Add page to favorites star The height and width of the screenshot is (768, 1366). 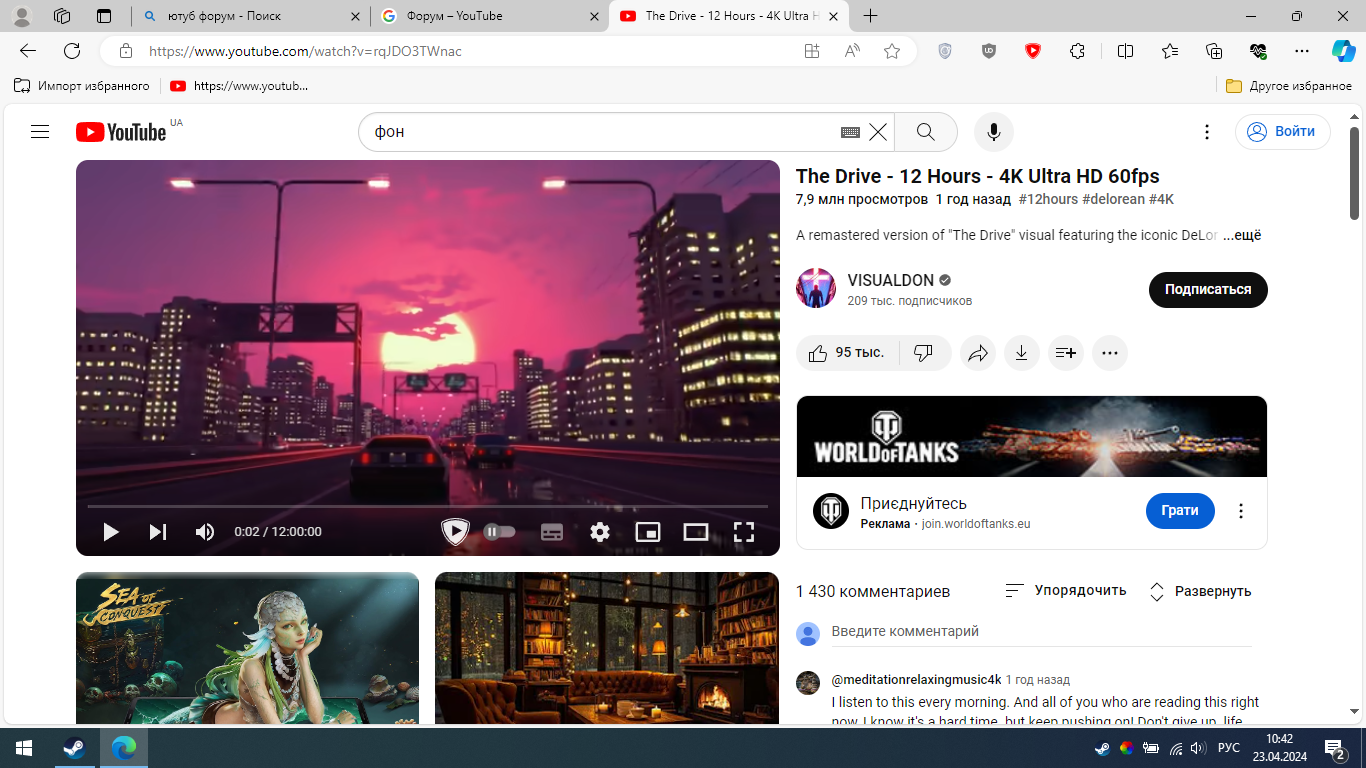point(892,51)
